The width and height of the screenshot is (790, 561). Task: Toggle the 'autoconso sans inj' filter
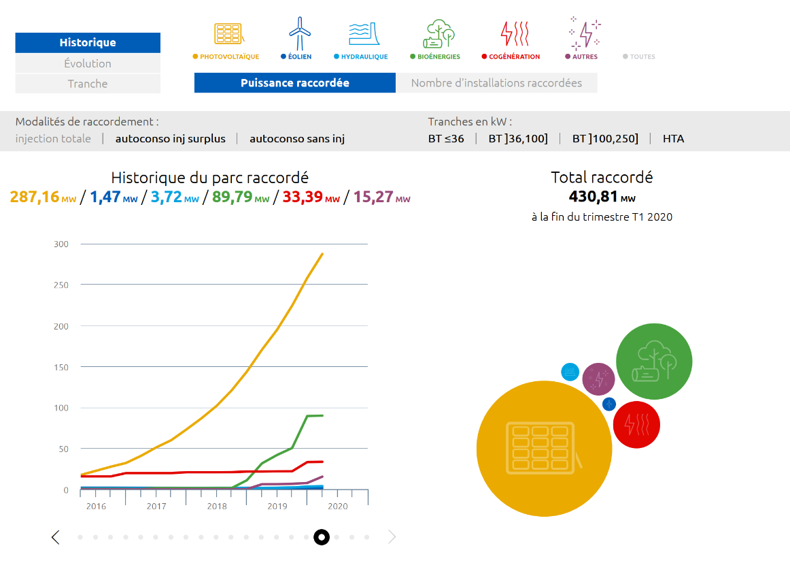(x=297, y=139)
